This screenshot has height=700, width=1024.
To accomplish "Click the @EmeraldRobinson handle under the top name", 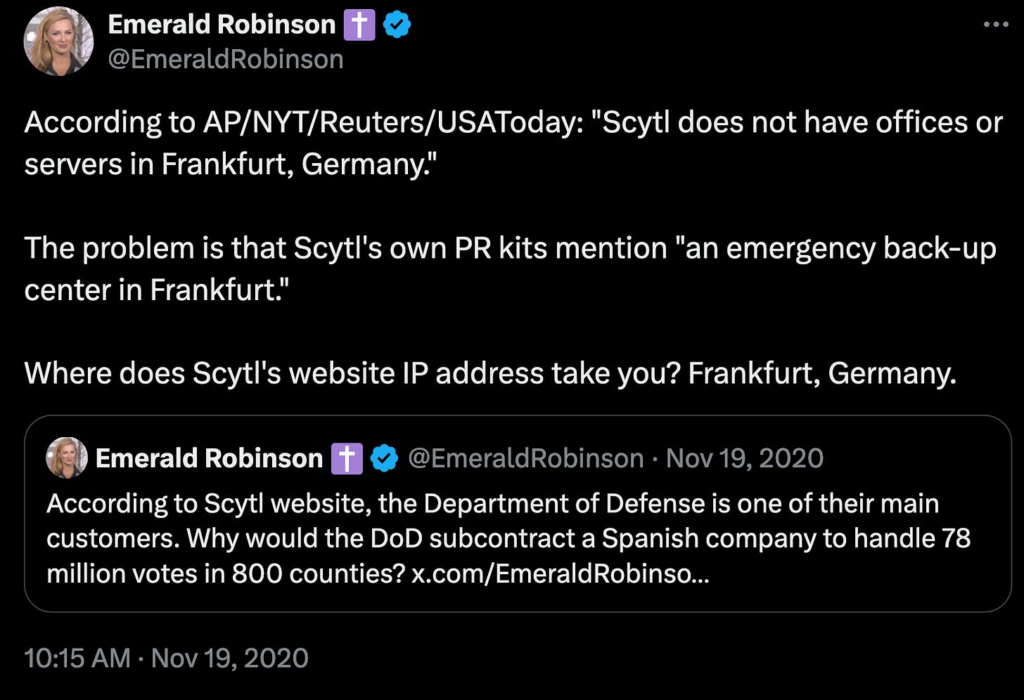I will [x=225, y=59].
